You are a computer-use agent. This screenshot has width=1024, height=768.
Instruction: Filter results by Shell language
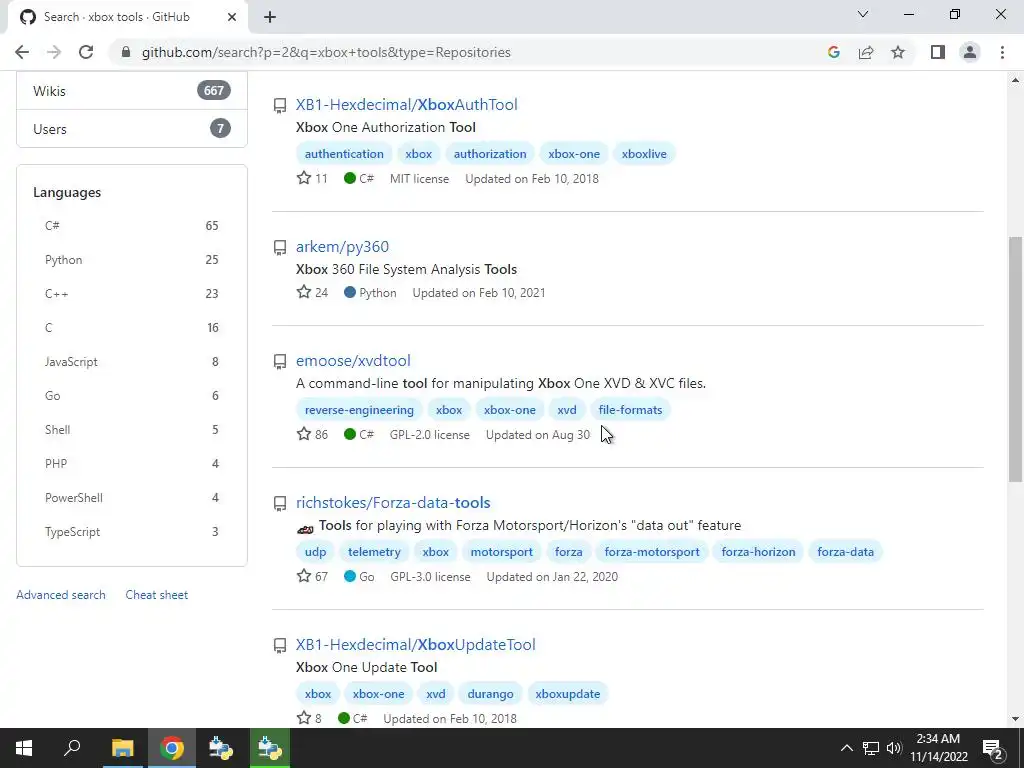click(x=132, y=429)
